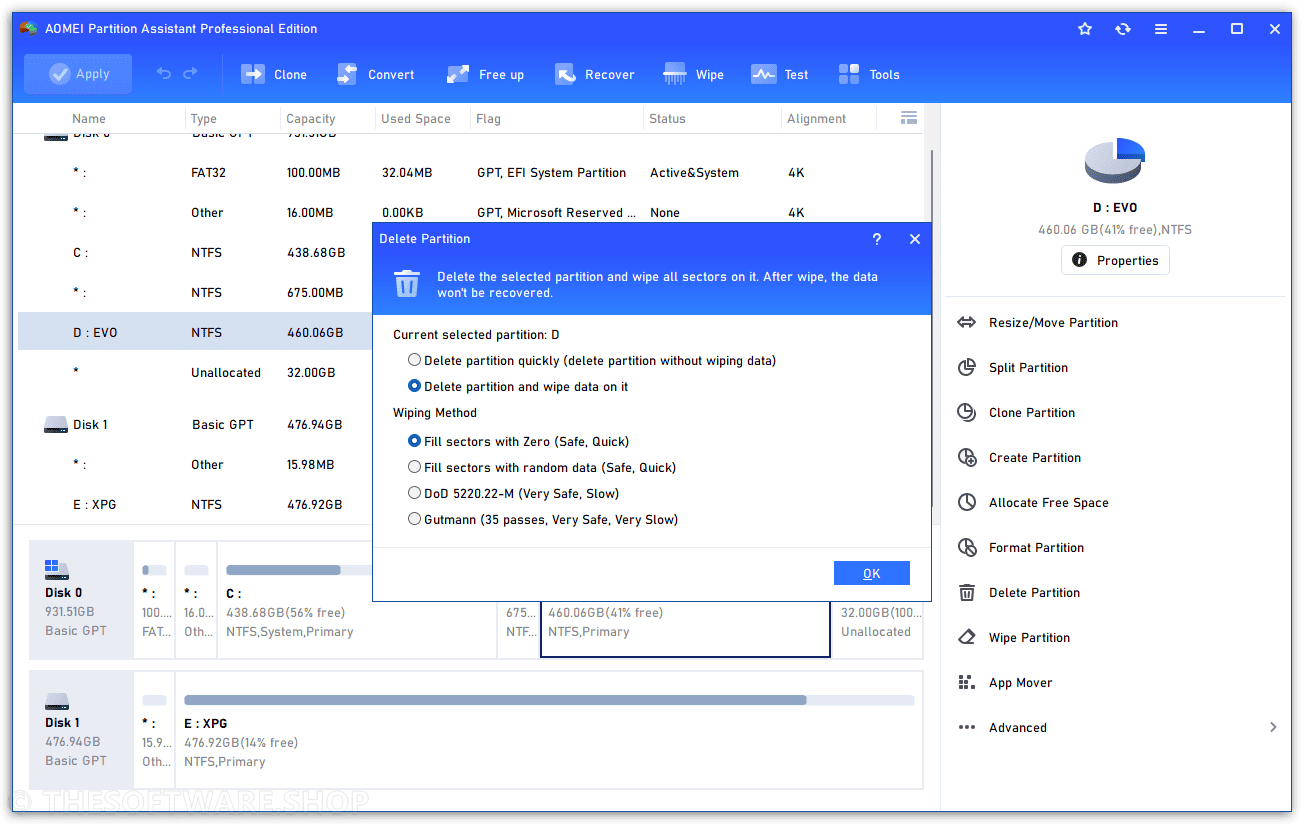Open the Test menu

(x=780, y=74)
